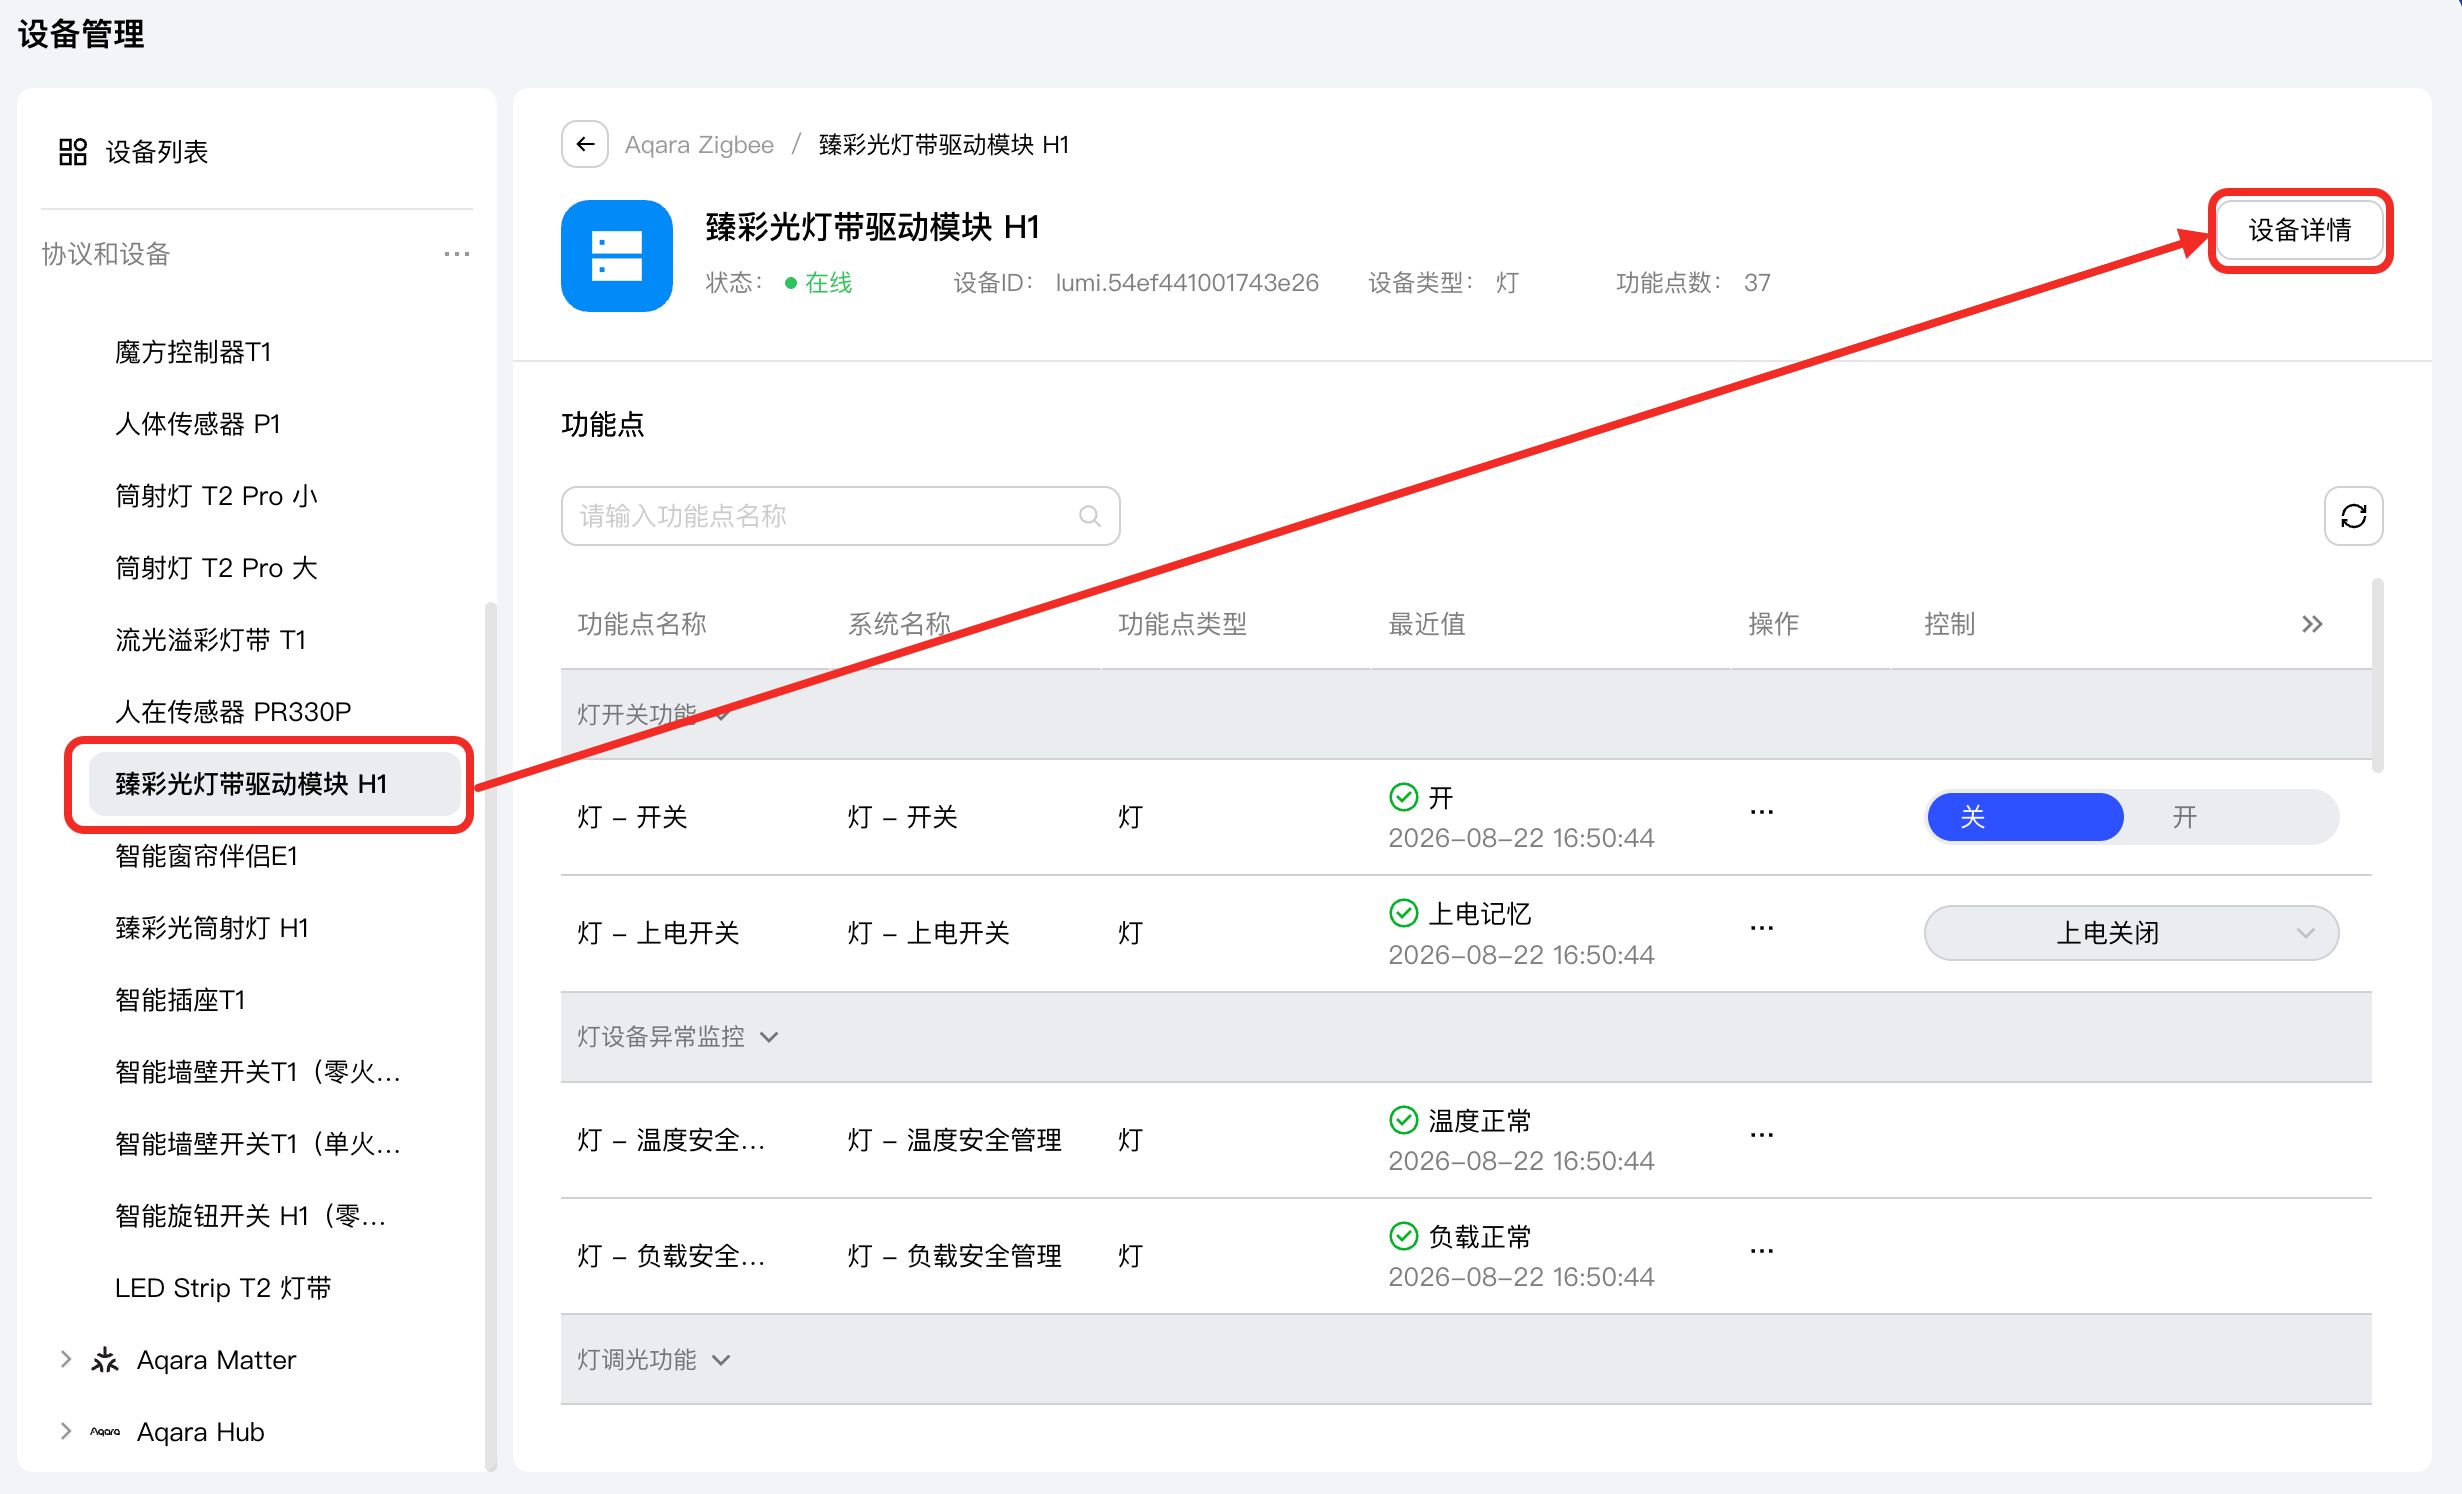Screen dimensions: 2462x1494
Task: Click the blue device icon for 臻彩光灯带驱动模块 H1
Action: point(617,256)
